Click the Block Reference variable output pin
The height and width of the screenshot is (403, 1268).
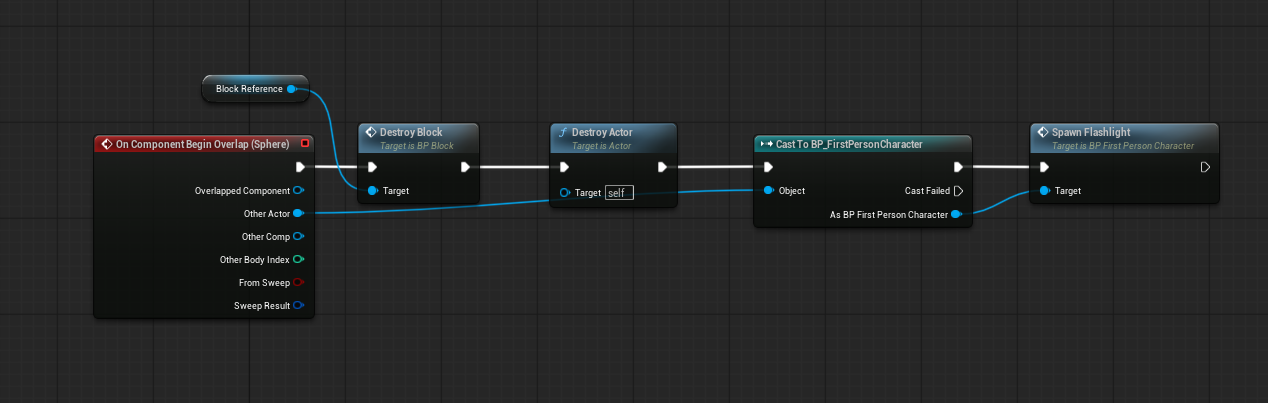pos(291,89)
